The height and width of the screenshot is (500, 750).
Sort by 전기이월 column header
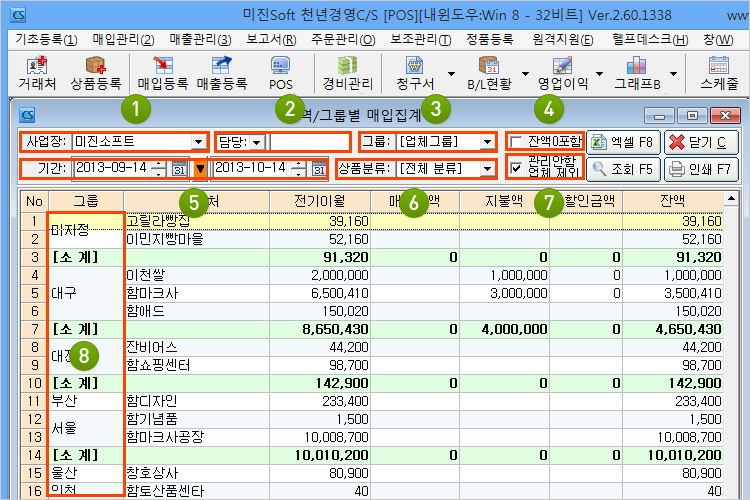(x=320, y=201)
